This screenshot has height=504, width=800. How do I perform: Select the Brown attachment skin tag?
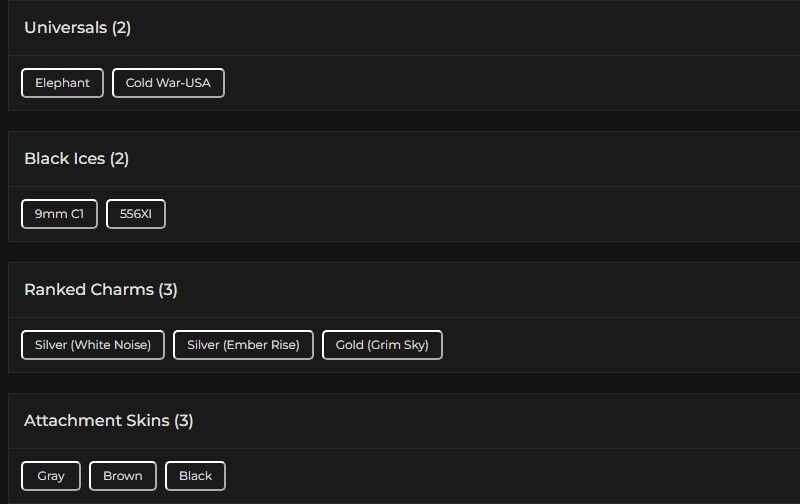(x=123, y=476)
